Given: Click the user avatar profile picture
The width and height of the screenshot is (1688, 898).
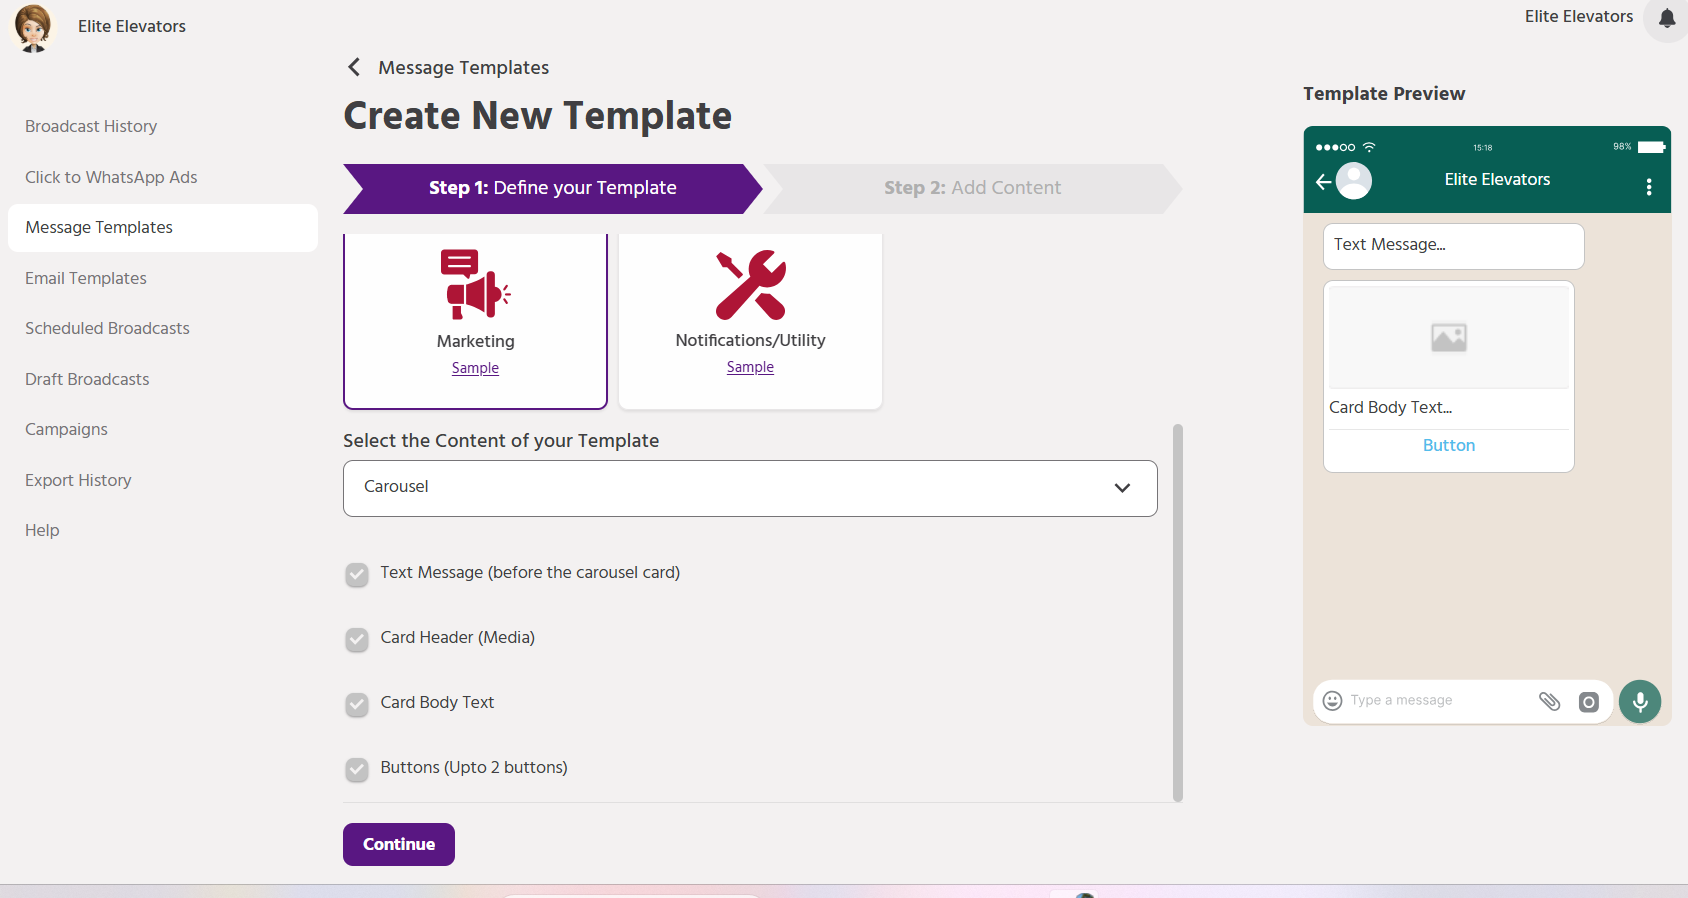Looking at the screenshot, I should pos(33,27).
